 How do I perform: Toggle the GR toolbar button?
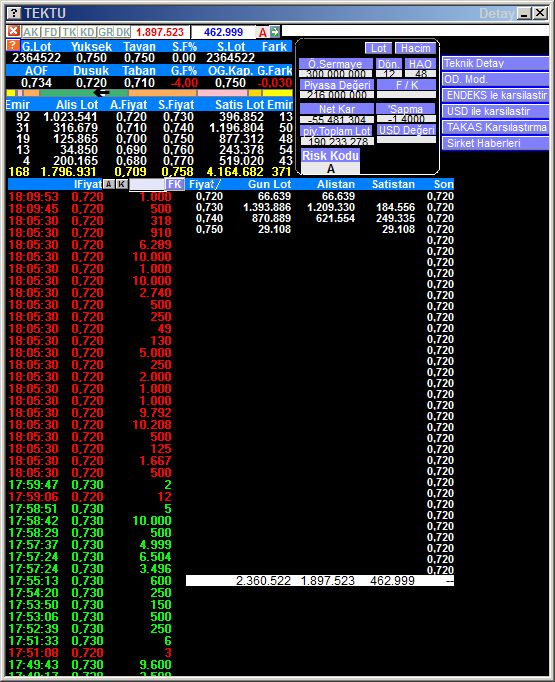(105, 32)
